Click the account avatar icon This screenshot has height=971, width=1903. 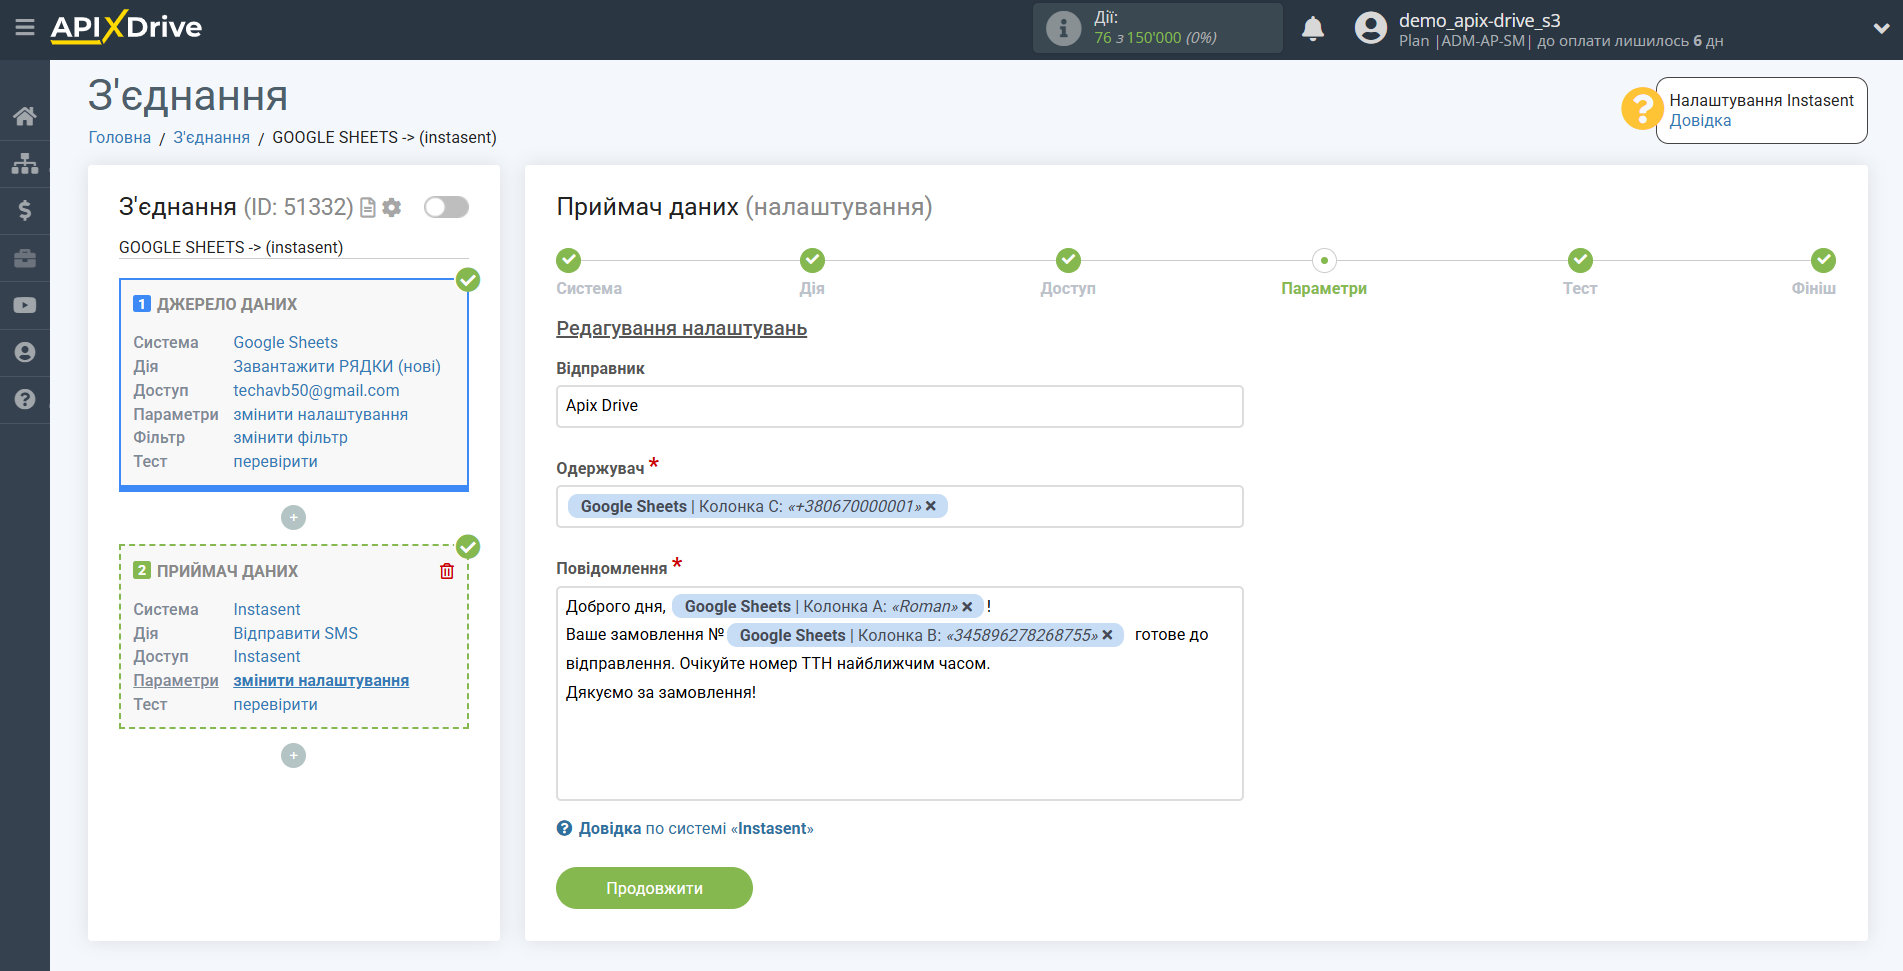pyautogui.click(x=1371, y=28)
